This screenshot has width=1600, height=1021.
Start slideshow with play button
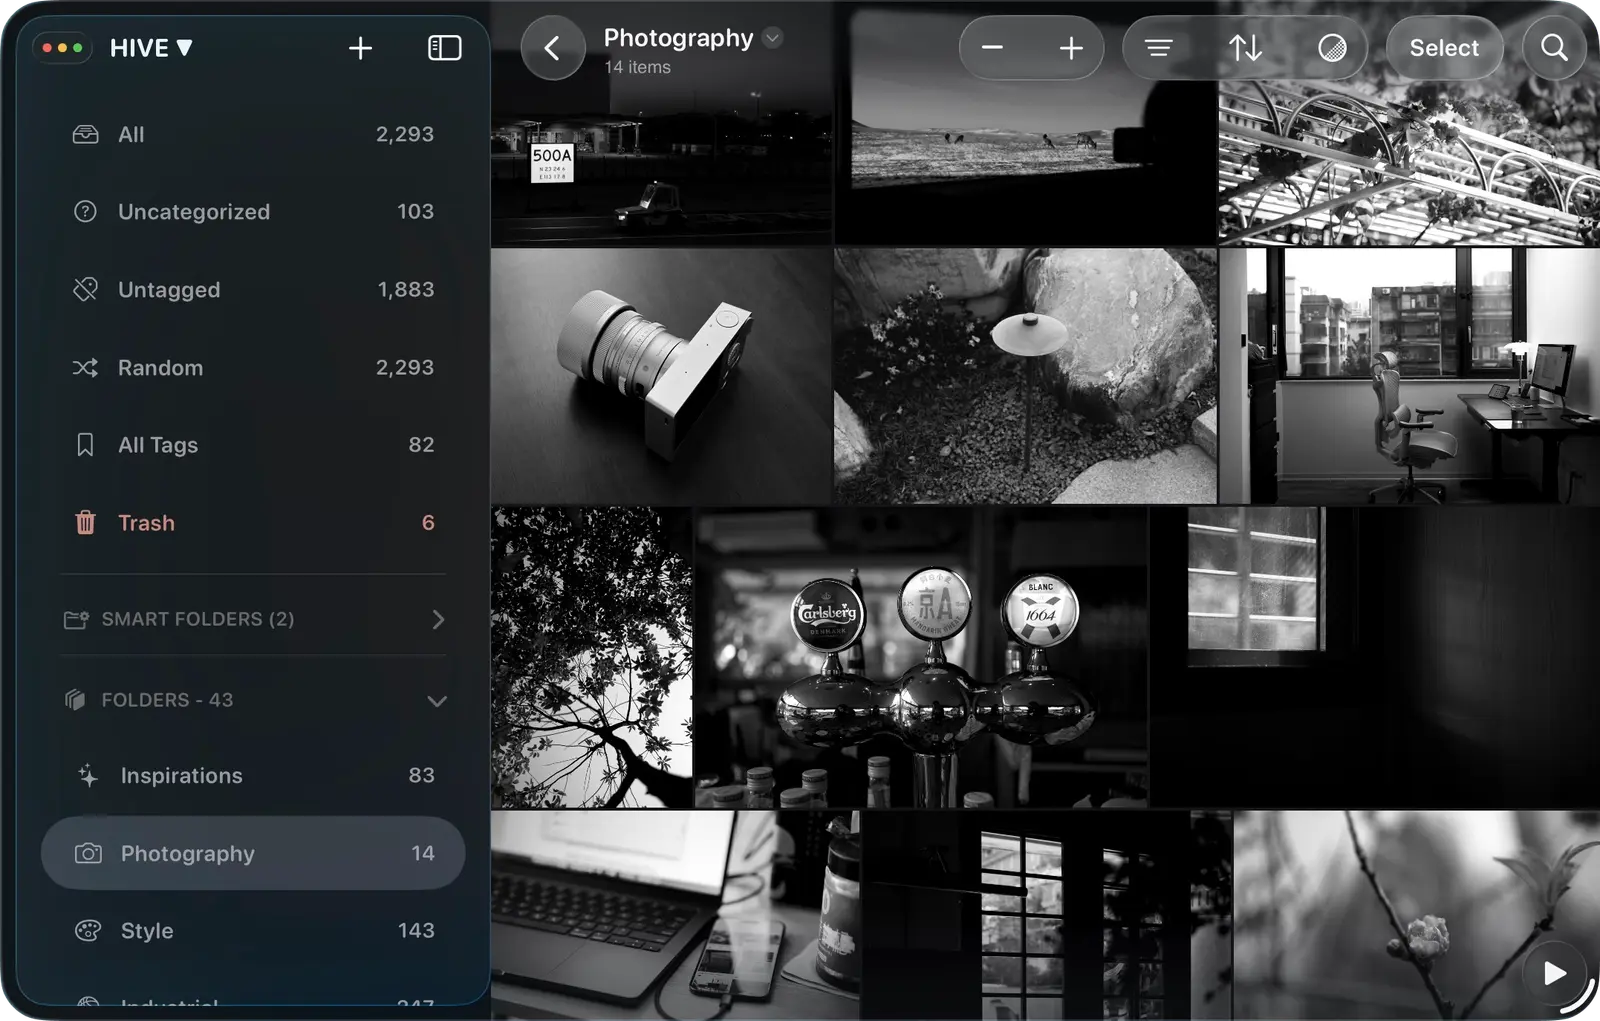coord(1554,973)
